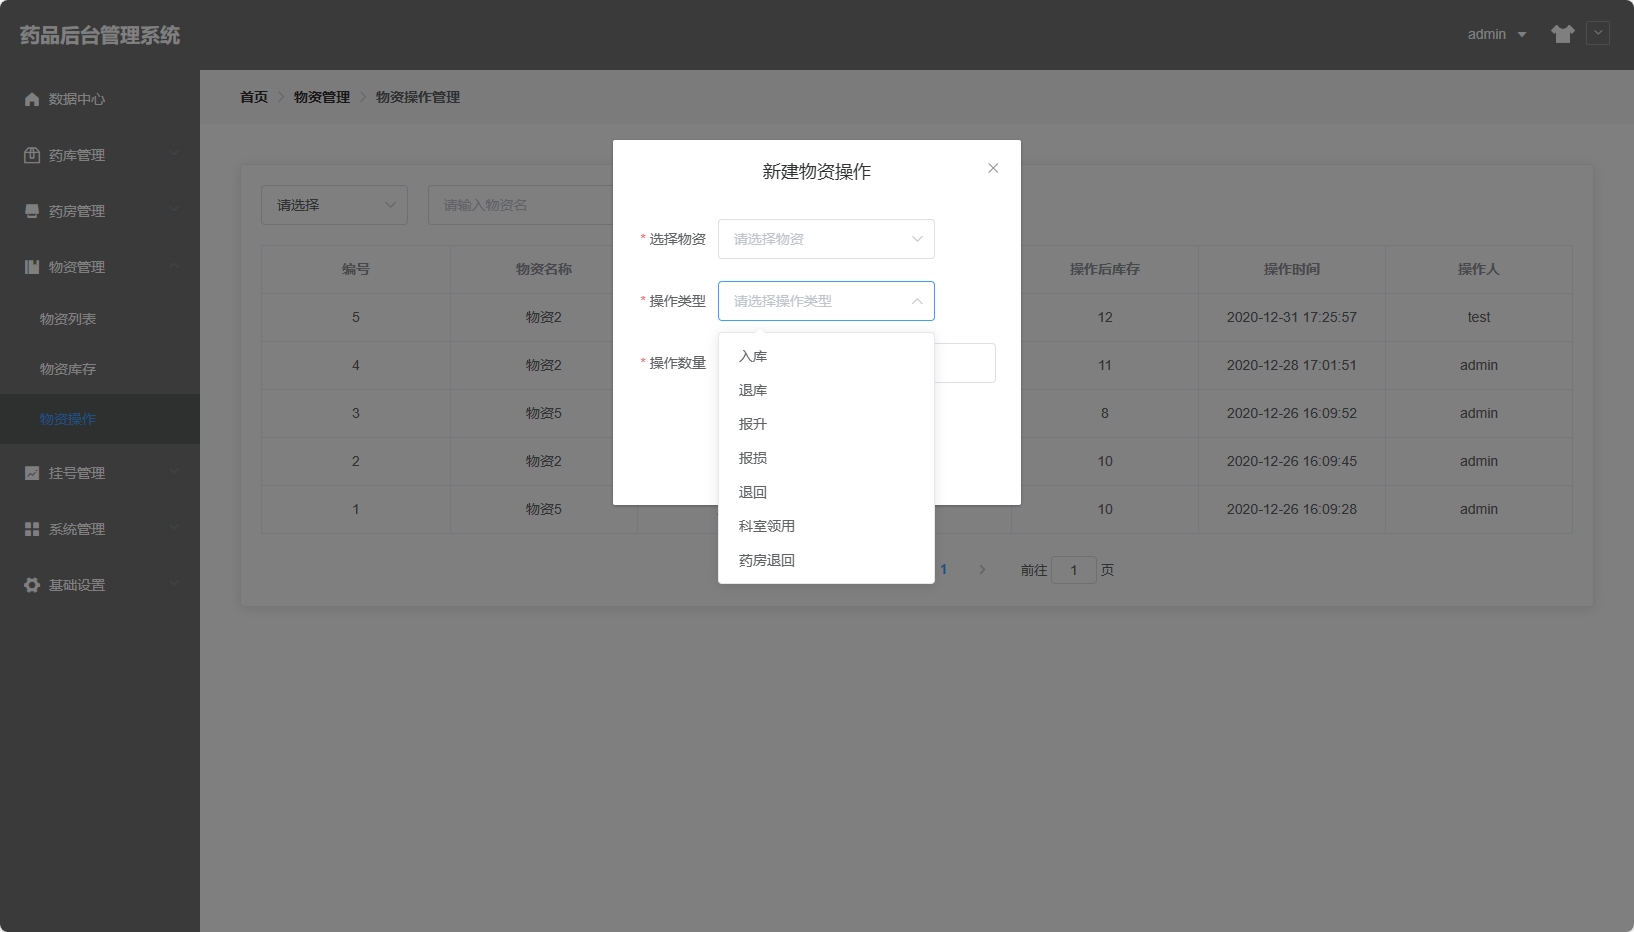Click the 编号 column header
Image resolution: width=1634 pixels, height=932 pixels.
pos(356,269)
